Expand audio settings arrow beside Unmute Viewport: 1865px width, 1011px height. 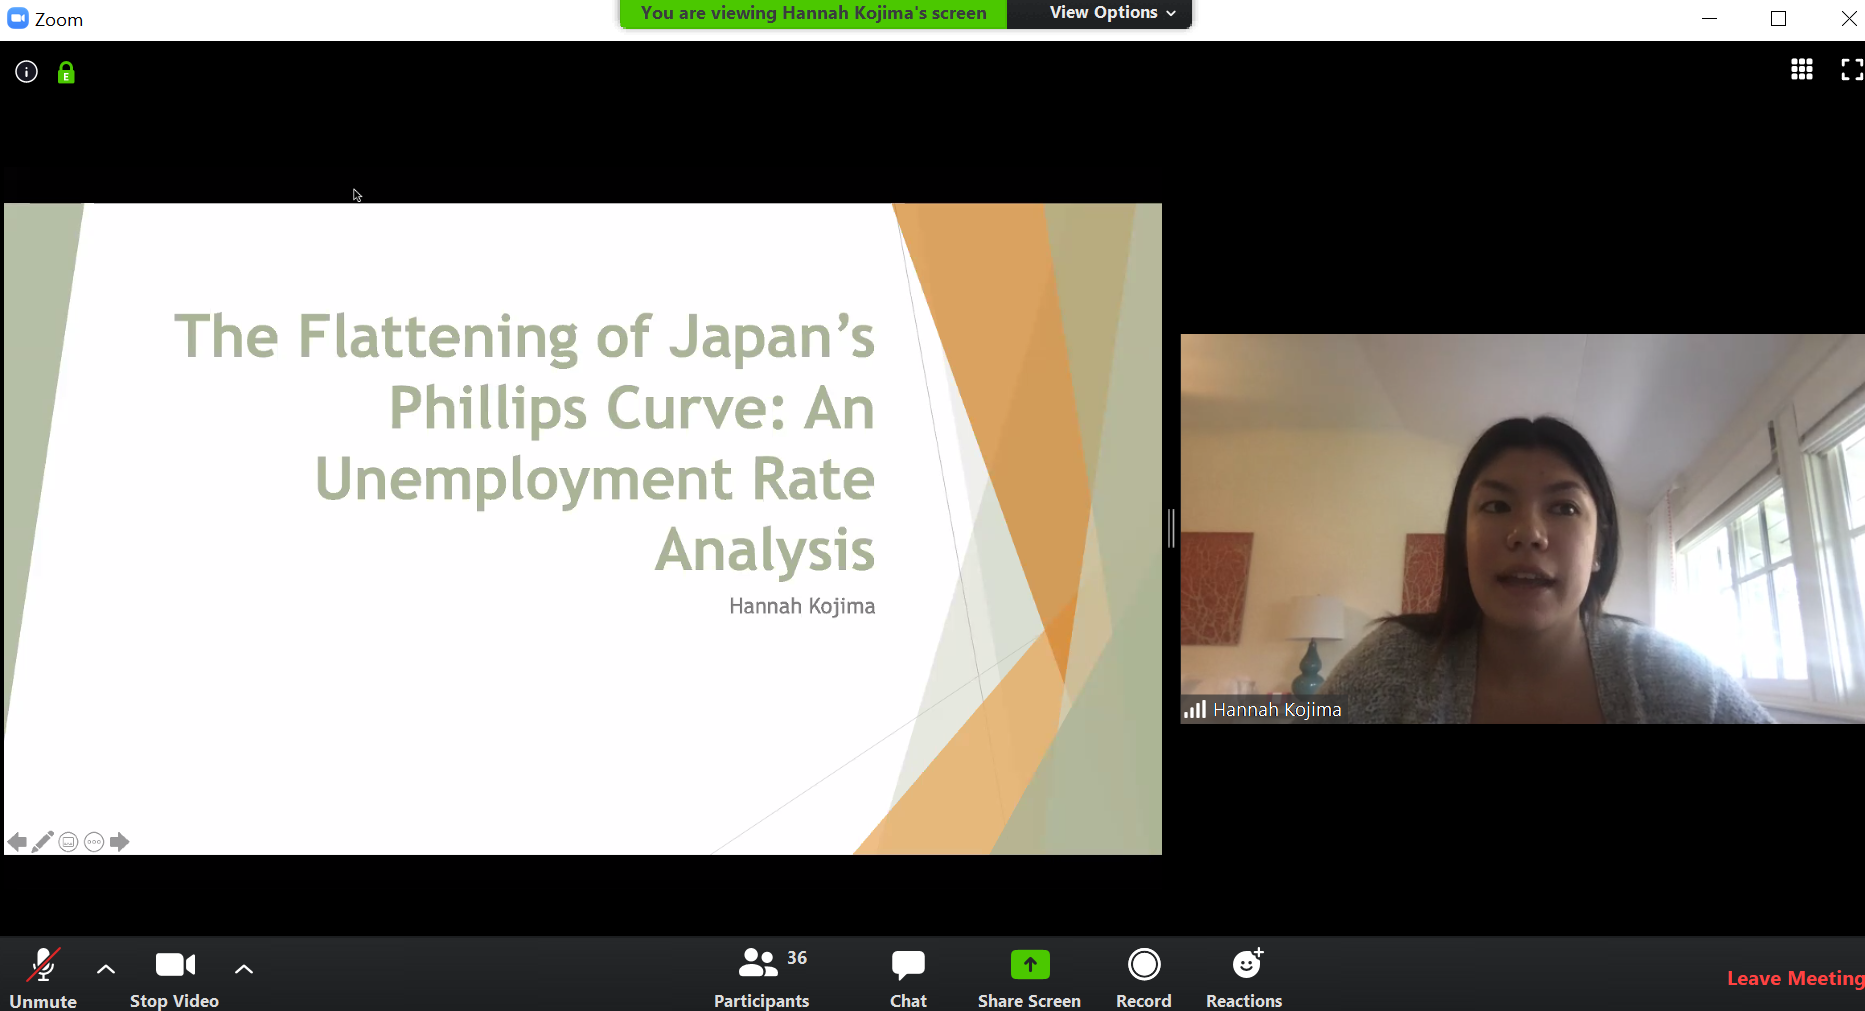[x=106, y=968]
